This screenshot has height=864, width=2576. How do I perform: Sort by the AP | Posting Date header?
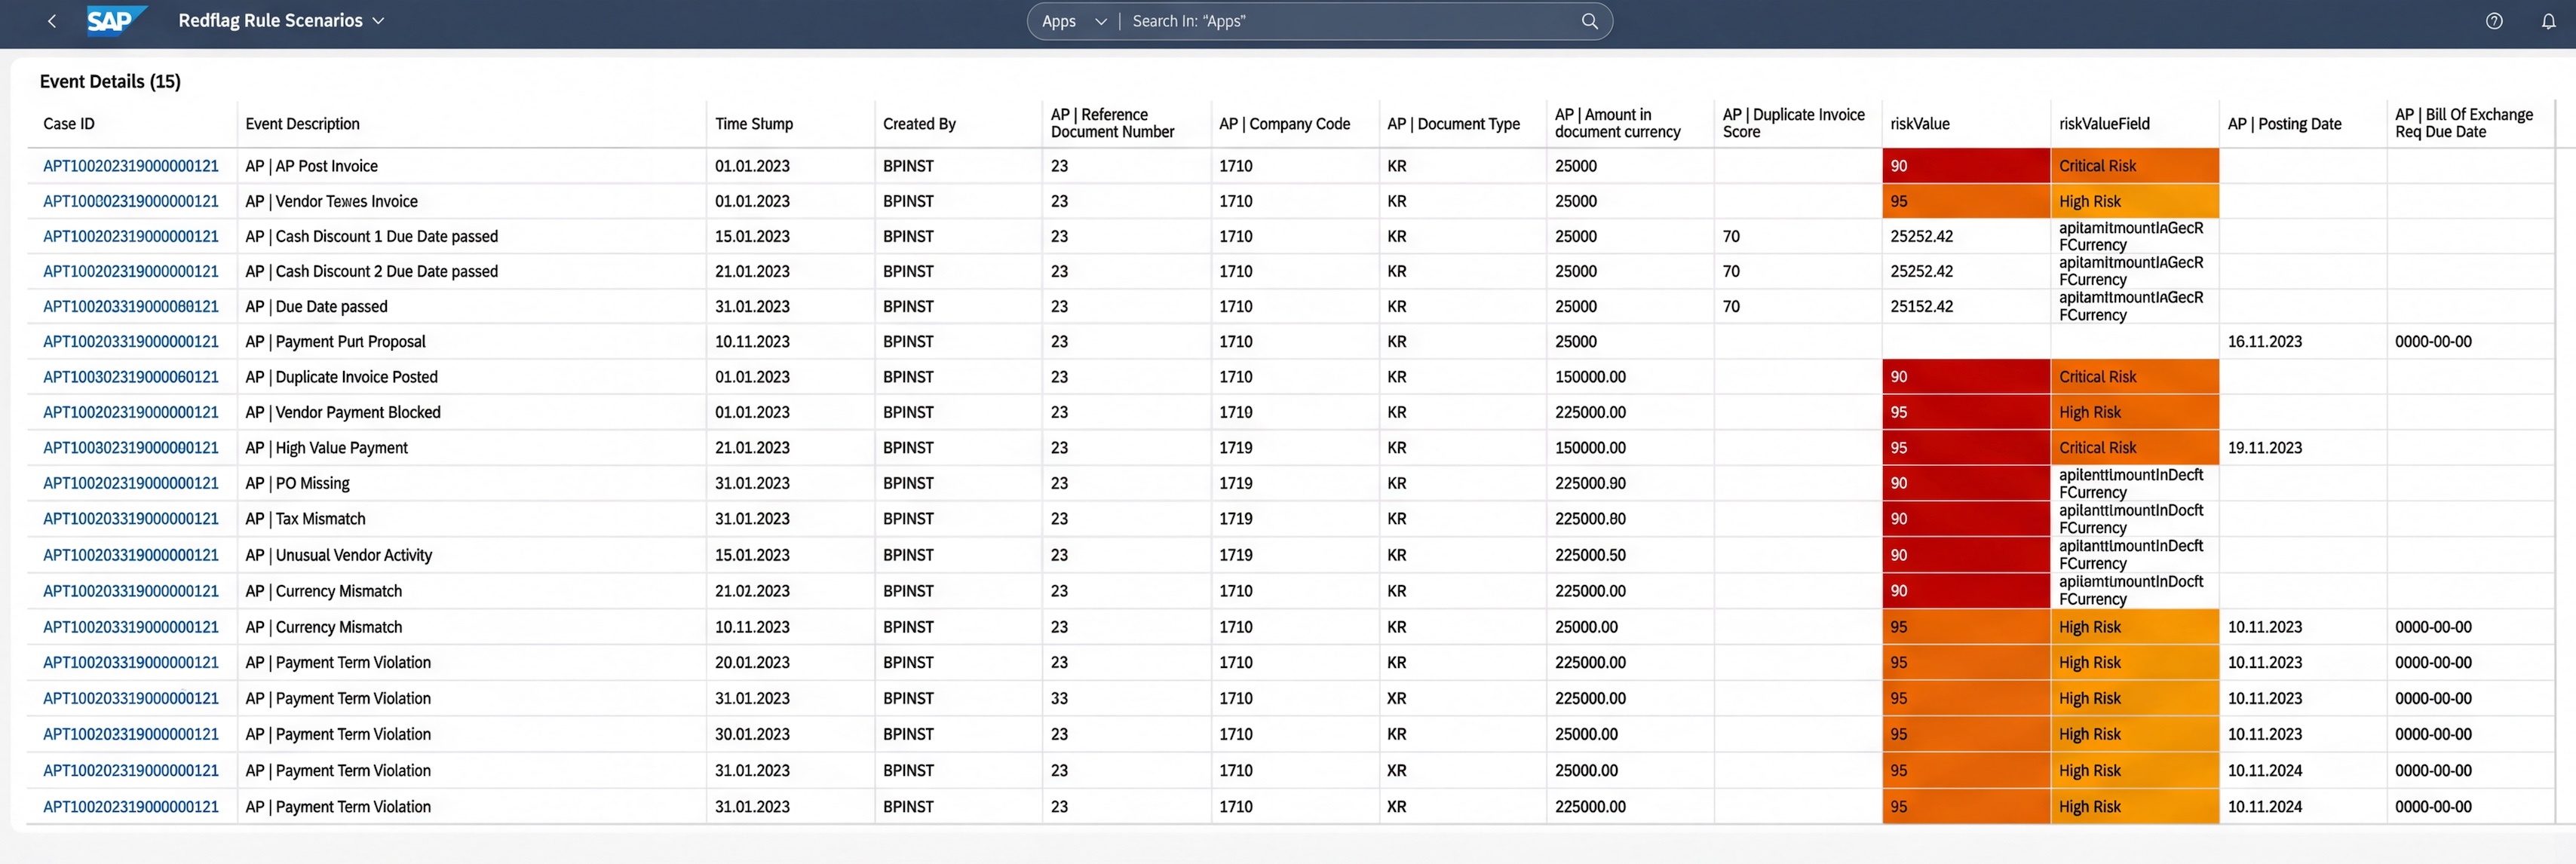pyautogui.click(x=2284, y=123)
